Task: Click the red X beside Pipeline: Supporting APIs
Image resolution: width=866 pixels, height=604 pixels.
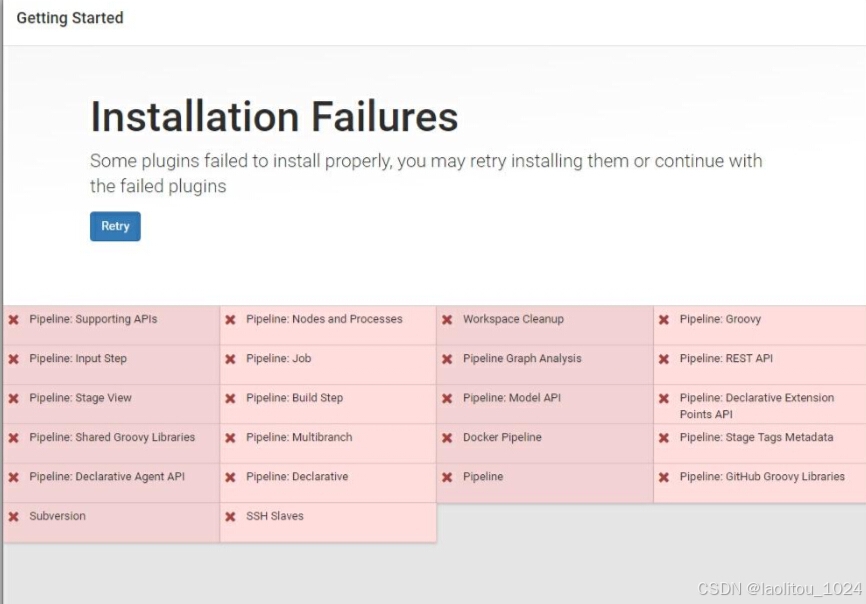Action: (x=14, y=320)
